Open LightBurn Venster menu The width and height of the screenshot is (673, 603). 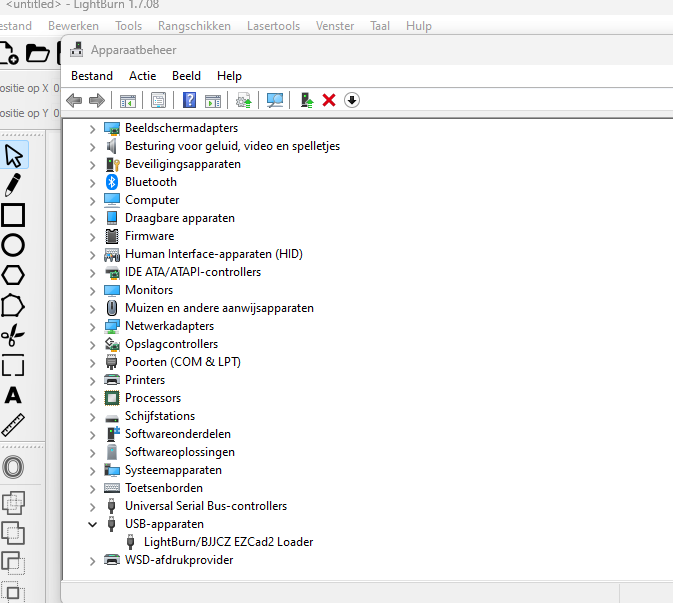tap(335, 26)
